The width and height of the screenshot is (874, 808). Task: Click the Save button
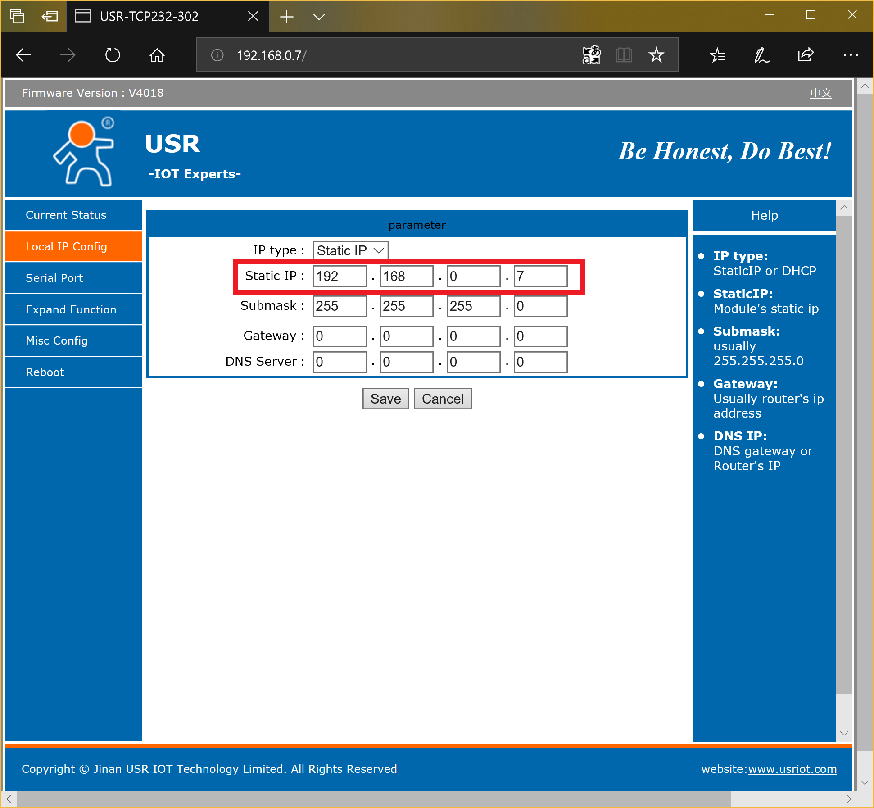[x=385, y=399]
